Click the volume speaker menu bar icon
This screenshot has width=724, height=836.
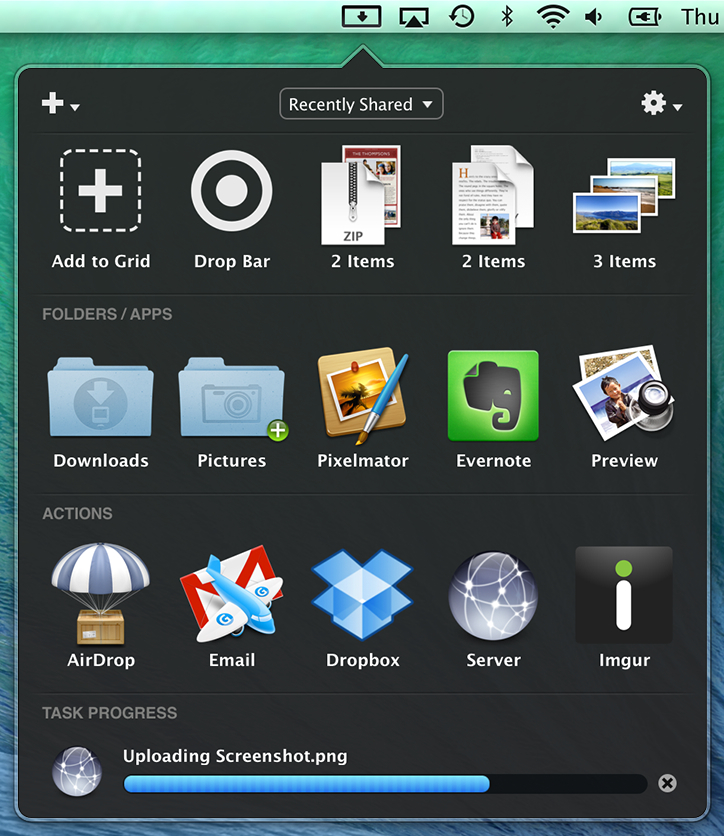point(594,17)
